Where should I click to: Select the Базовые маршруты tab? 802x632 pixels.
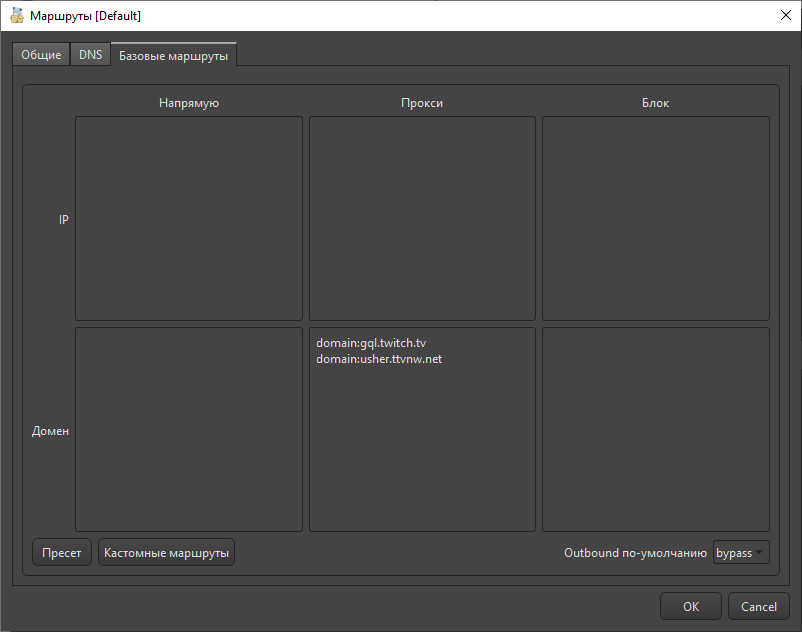(173, 55)
